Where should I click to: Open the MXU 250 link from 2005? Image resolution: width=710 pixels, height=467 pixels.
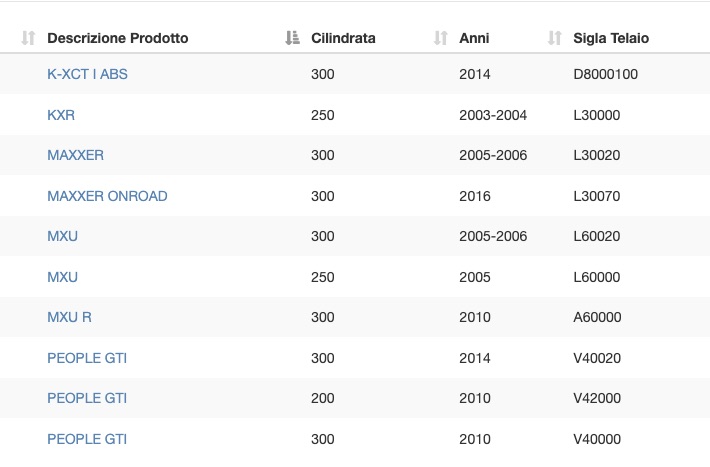point(62,277)
